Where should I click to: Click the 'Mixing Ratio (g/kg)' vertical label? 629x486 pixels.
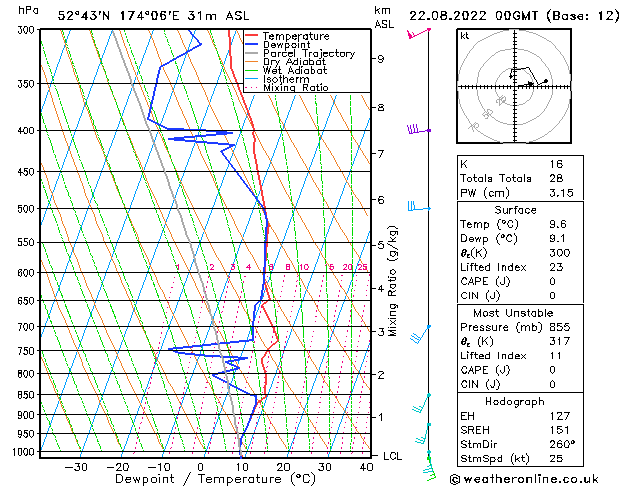click(393, 281)
